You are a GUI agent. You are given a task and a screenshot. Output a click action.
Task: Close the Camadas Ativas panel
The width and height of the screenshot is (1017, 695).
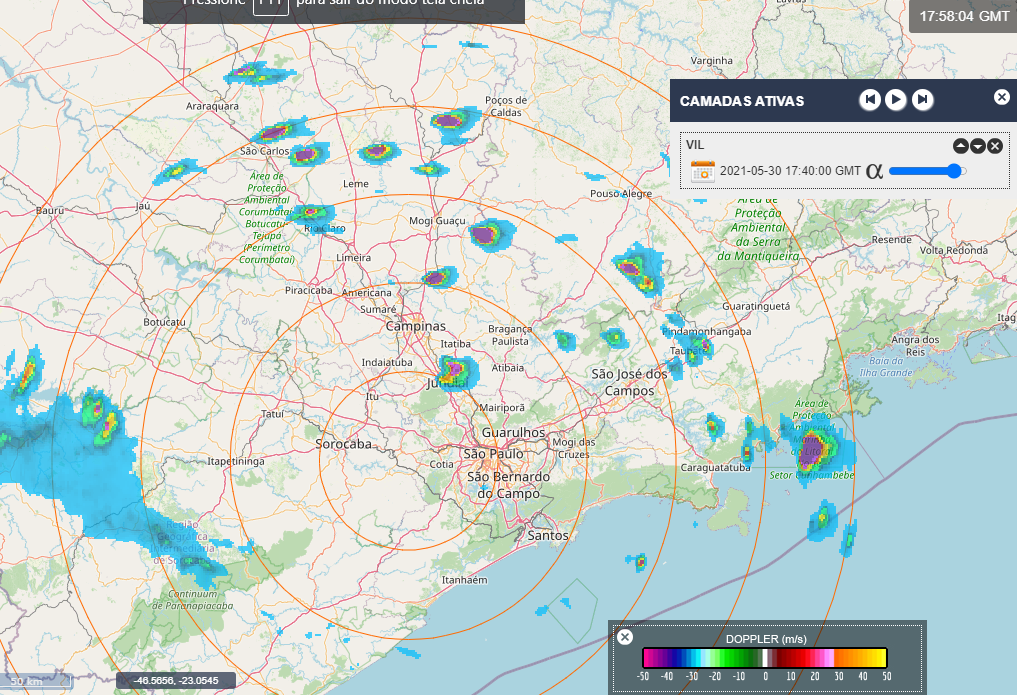coord(1001,97)
